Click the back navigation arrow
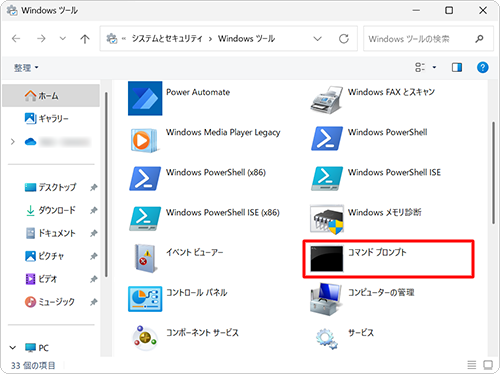This screenshot has width=500, height=374. coord(16,39)
